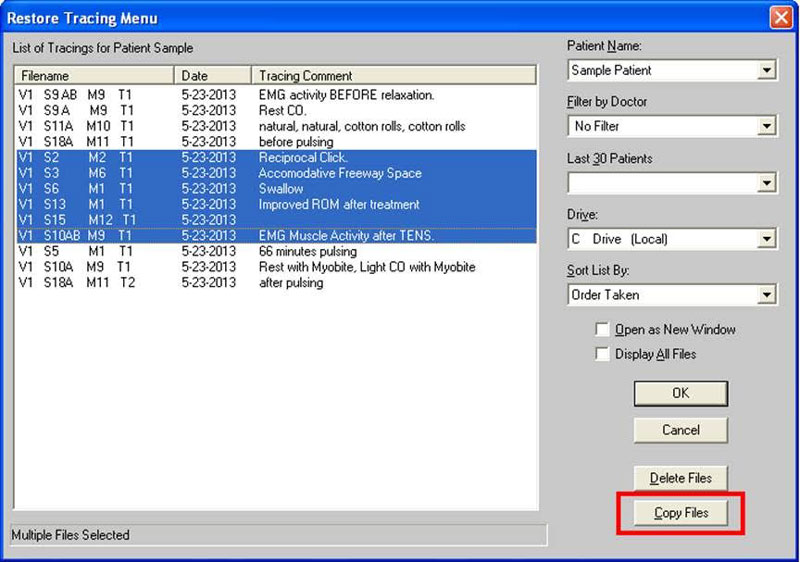Select the Swallow tracing row

coord(281,188)
